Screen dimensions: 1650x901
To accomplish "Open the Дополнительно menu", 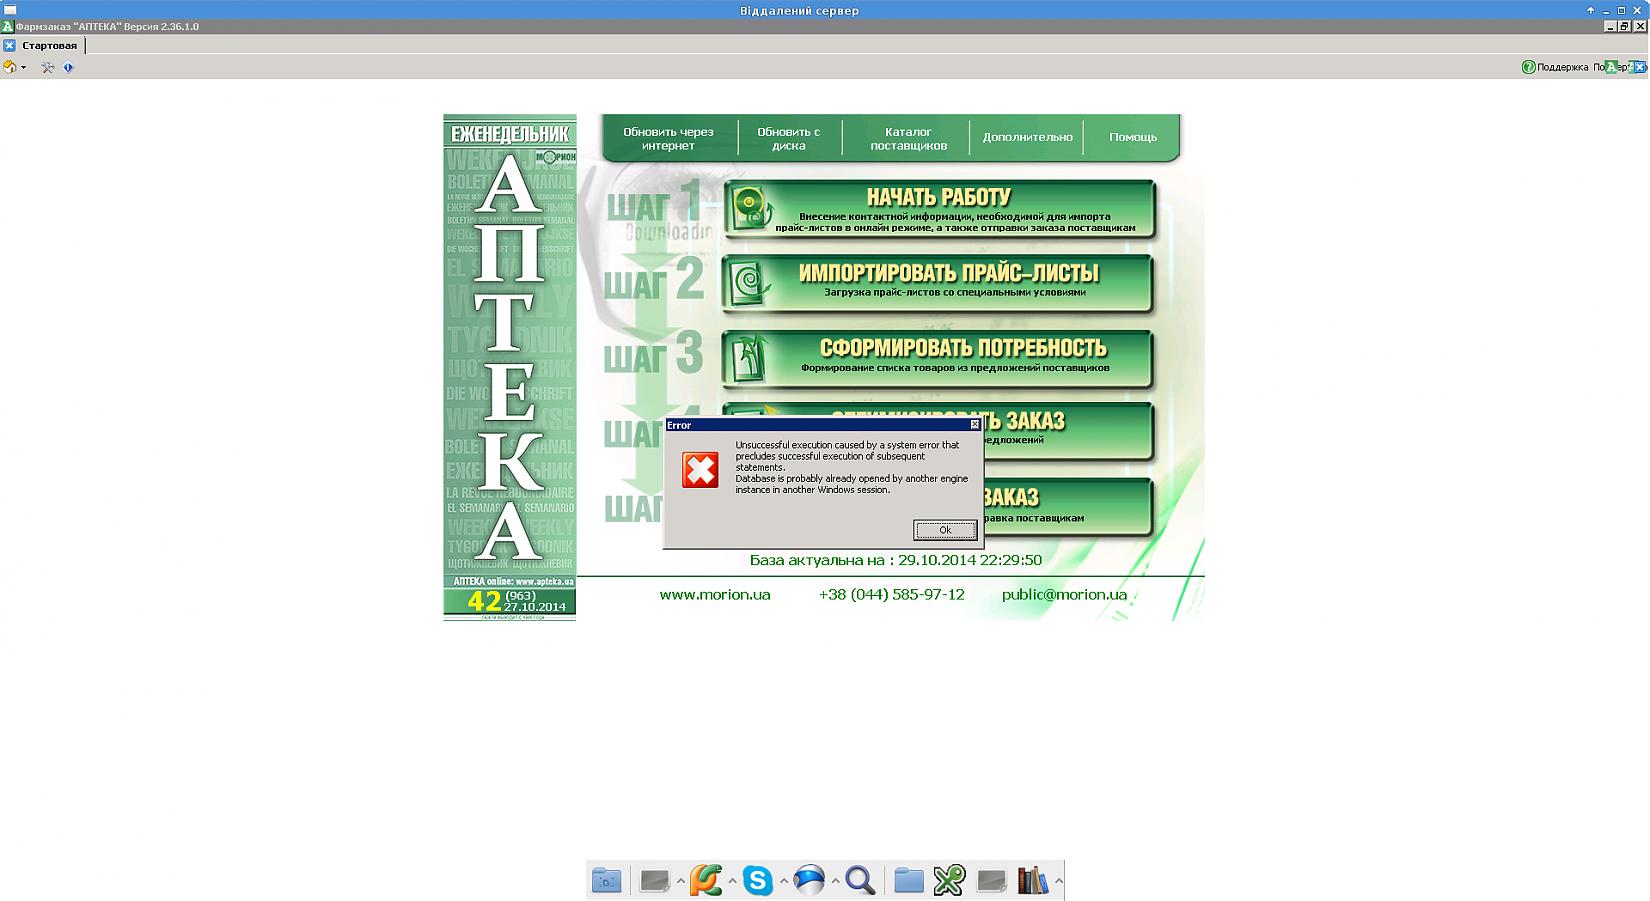I will click(x=1027, y=137).
